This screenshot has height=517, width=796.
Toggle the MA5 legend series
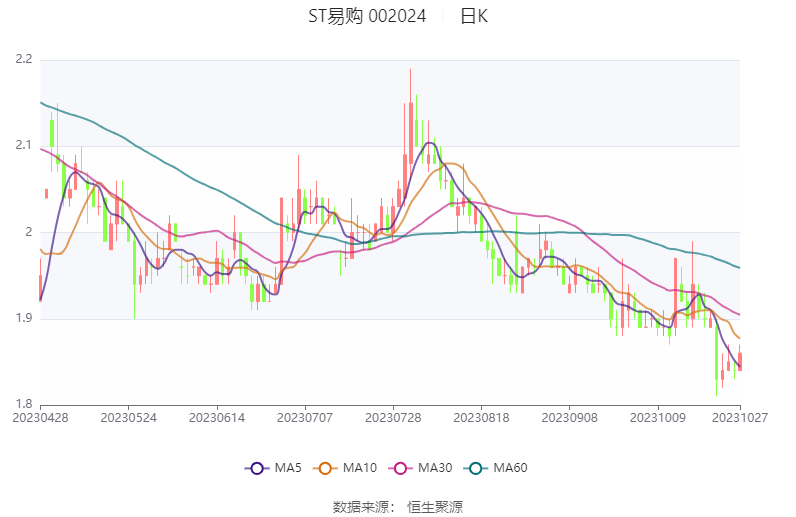pos(273,468)
